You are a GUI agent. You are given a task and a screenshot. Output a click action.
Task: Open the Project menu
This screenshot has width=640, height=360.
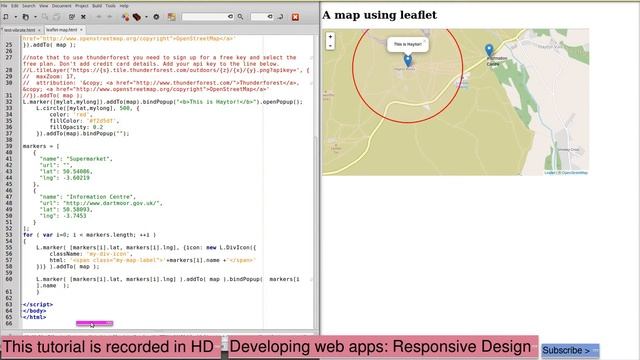(x=82, y=6)
